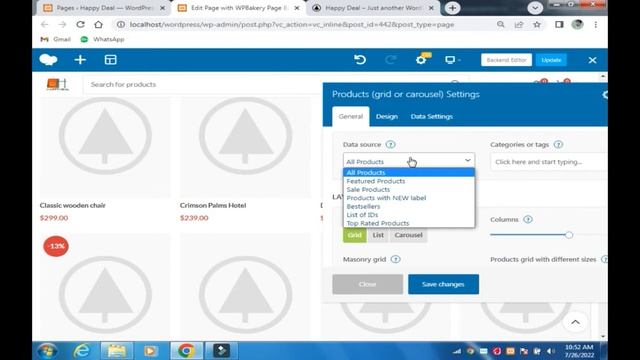The height and width of the screenshot is (360, 640).
Task: Open a new browser tab
Action: coord(452,8)
